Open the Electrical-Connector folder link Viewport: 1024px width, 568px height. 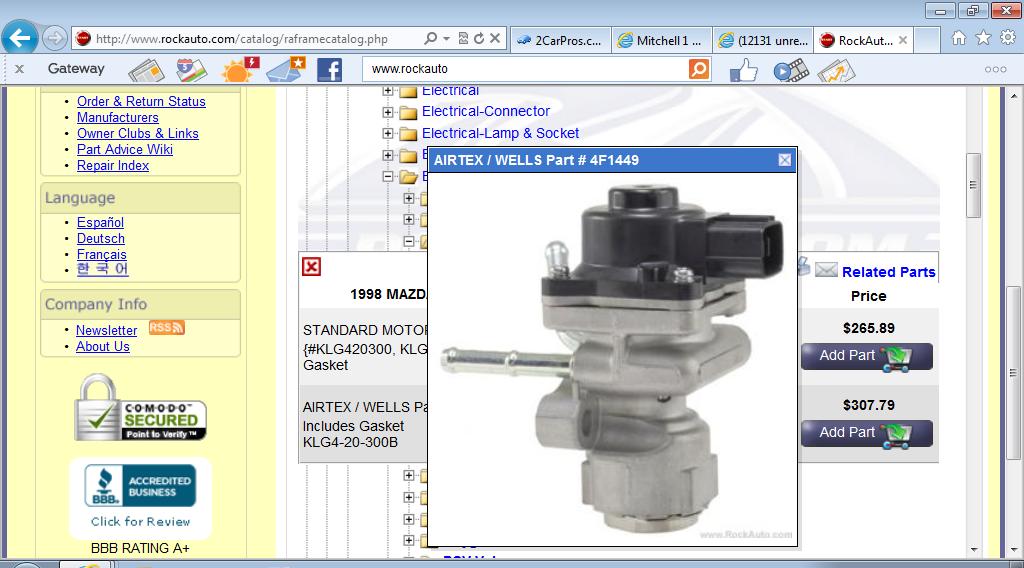click(486, 111)
